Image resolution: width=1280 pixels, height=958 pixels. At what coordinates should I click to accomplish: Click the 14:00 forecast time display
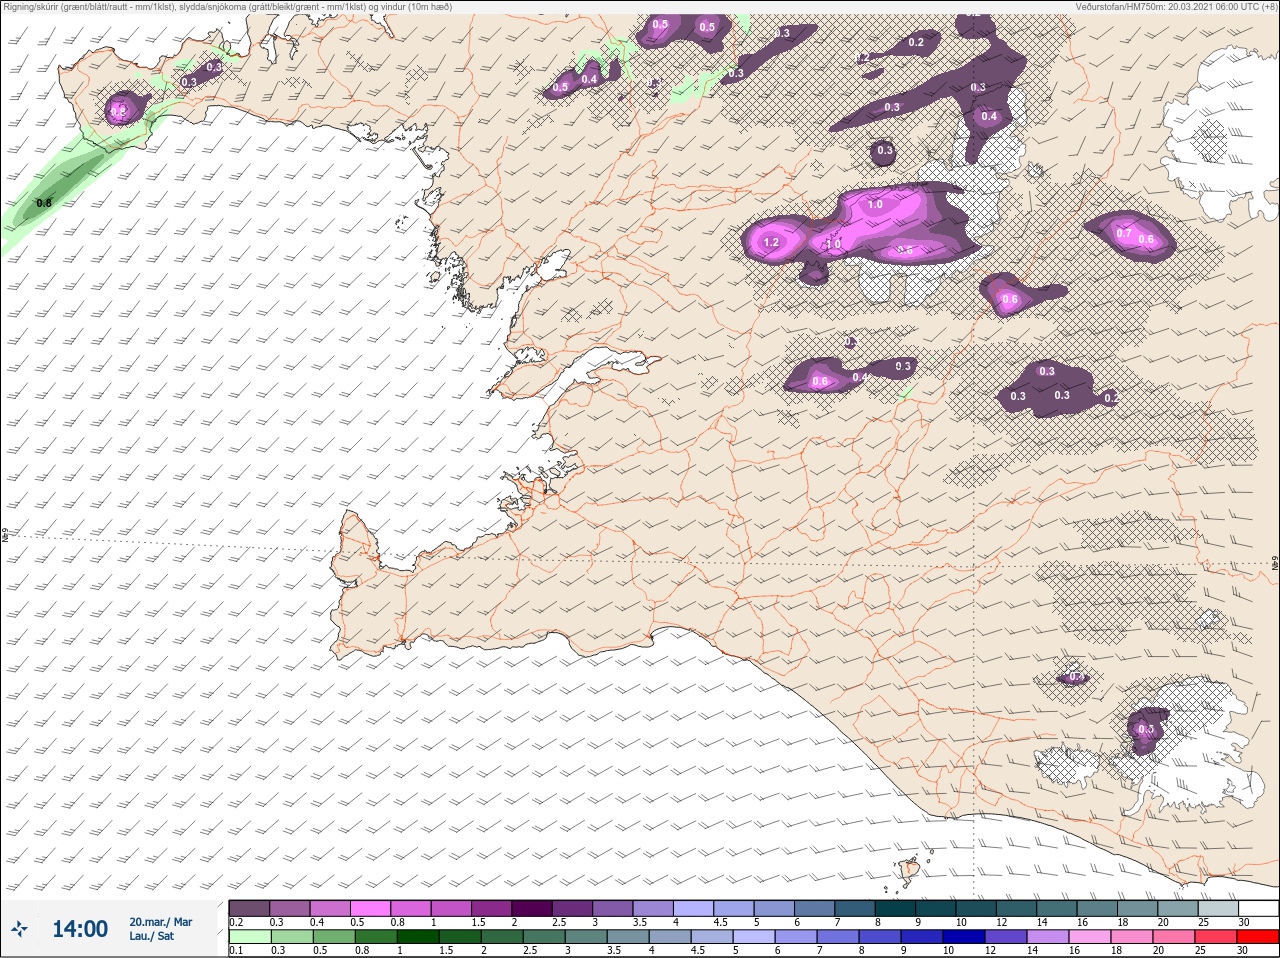[x=80, y=929]
